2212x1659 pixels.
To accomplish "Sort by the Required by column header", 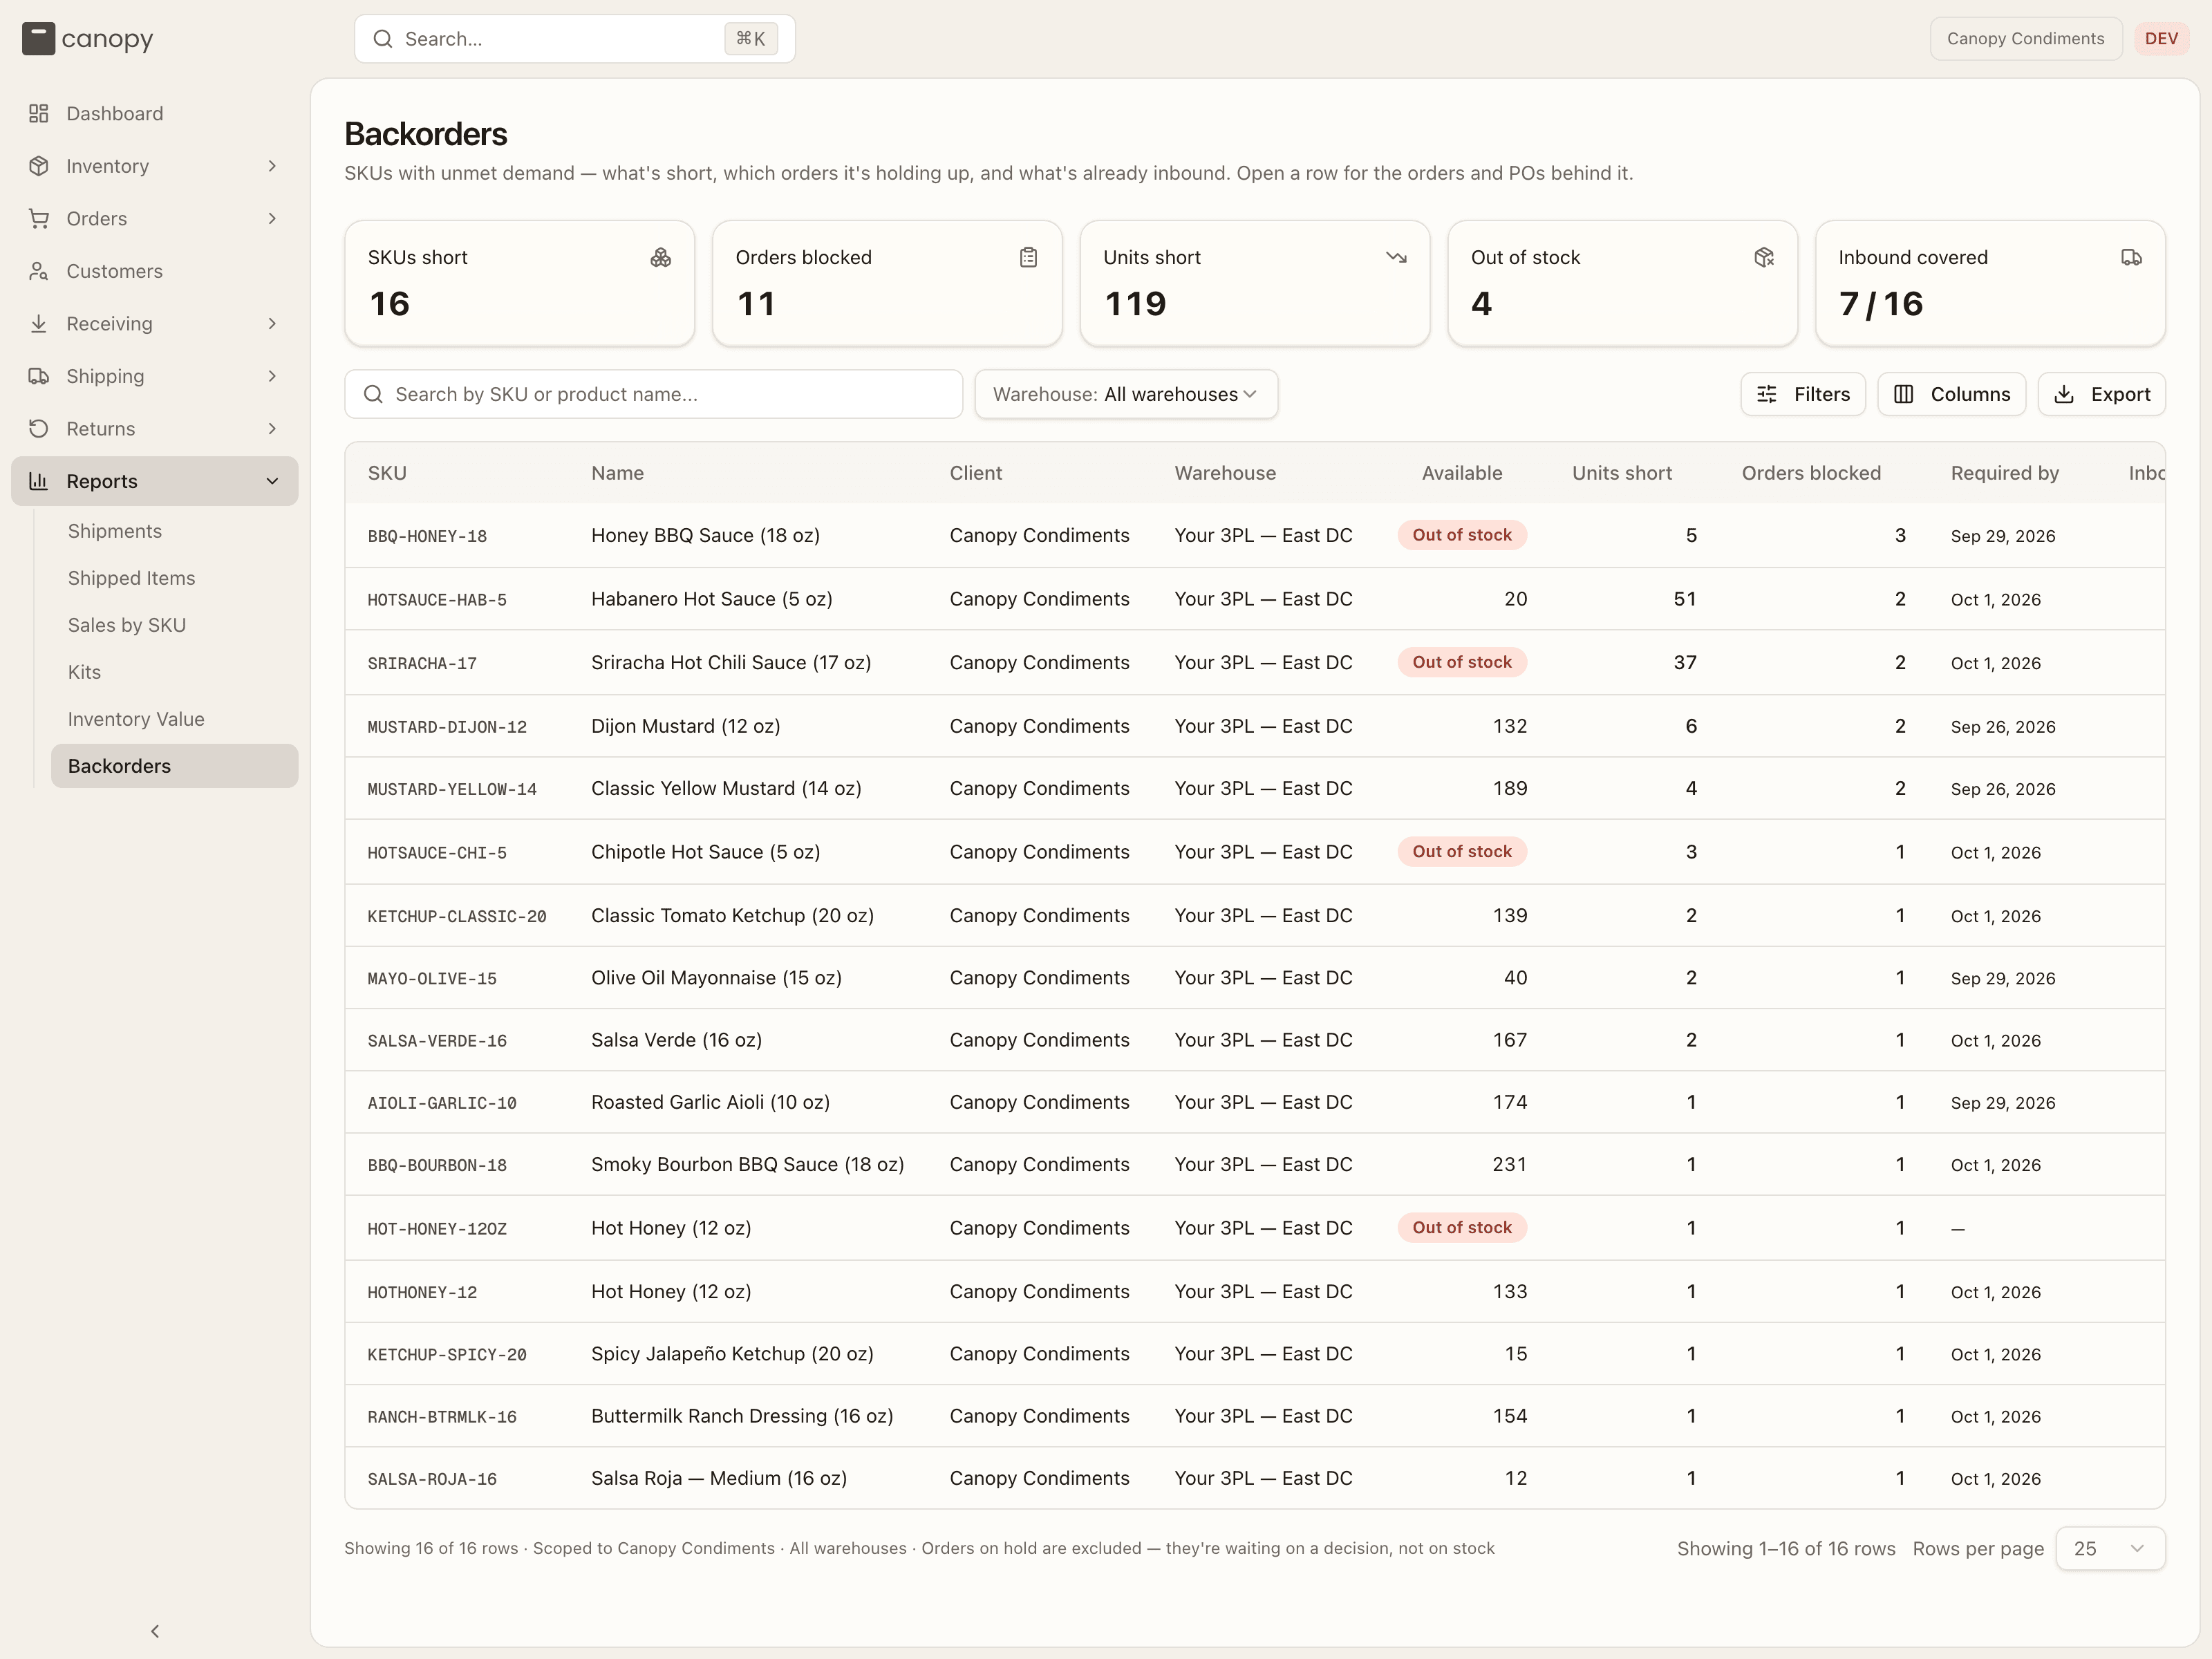I will pyautogui.click(x=2004, y=473).
